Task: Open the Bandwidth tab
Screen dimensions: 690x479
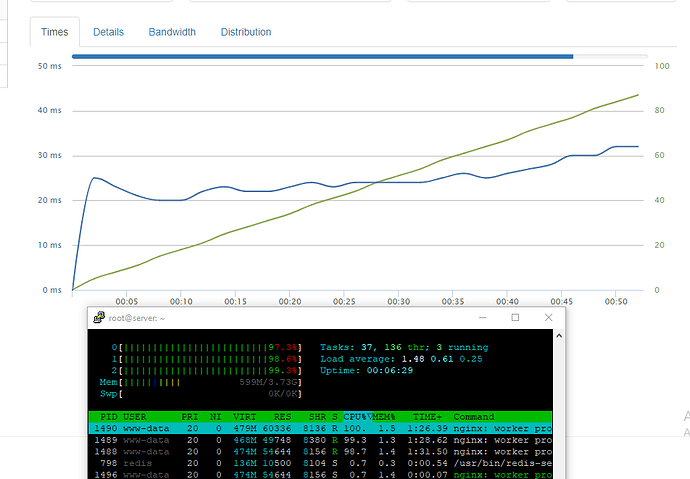Action: pos(172,32)
